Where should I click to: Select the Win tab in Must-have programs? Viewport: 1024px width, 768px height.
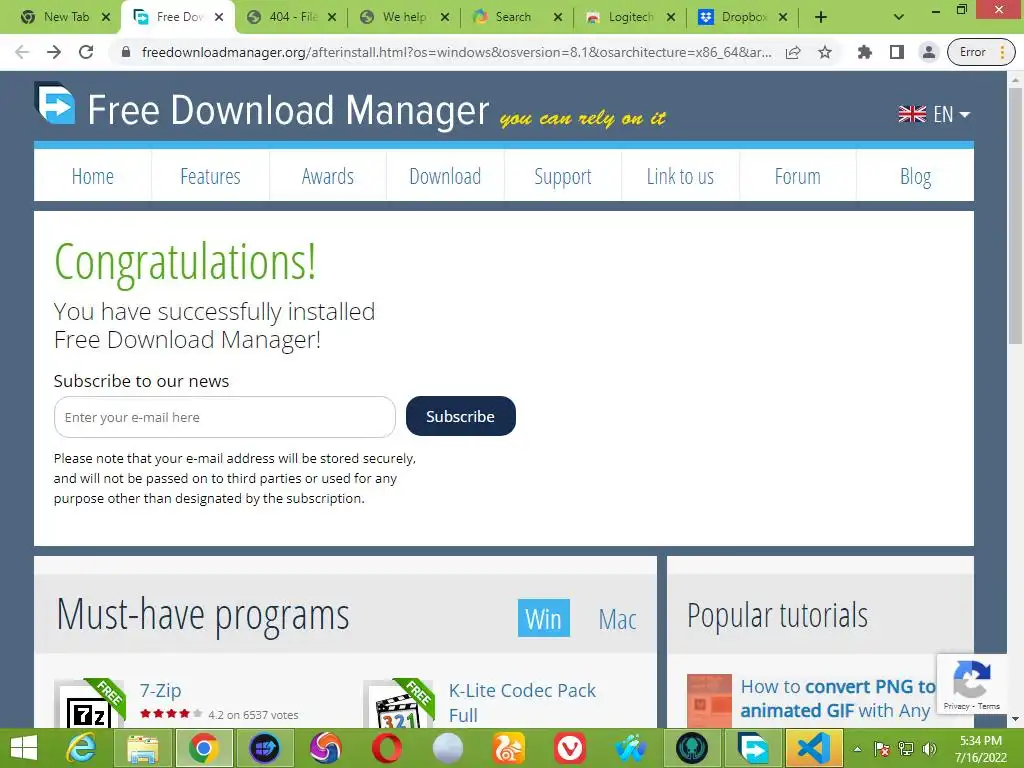pos(543,618)
